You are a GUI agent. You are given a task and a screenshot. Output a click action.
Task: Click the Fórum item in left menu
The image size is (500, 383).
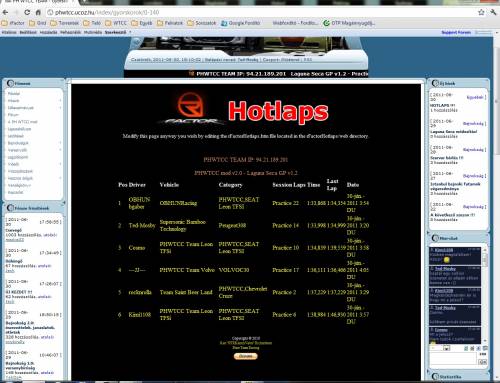tap(13, 115)
